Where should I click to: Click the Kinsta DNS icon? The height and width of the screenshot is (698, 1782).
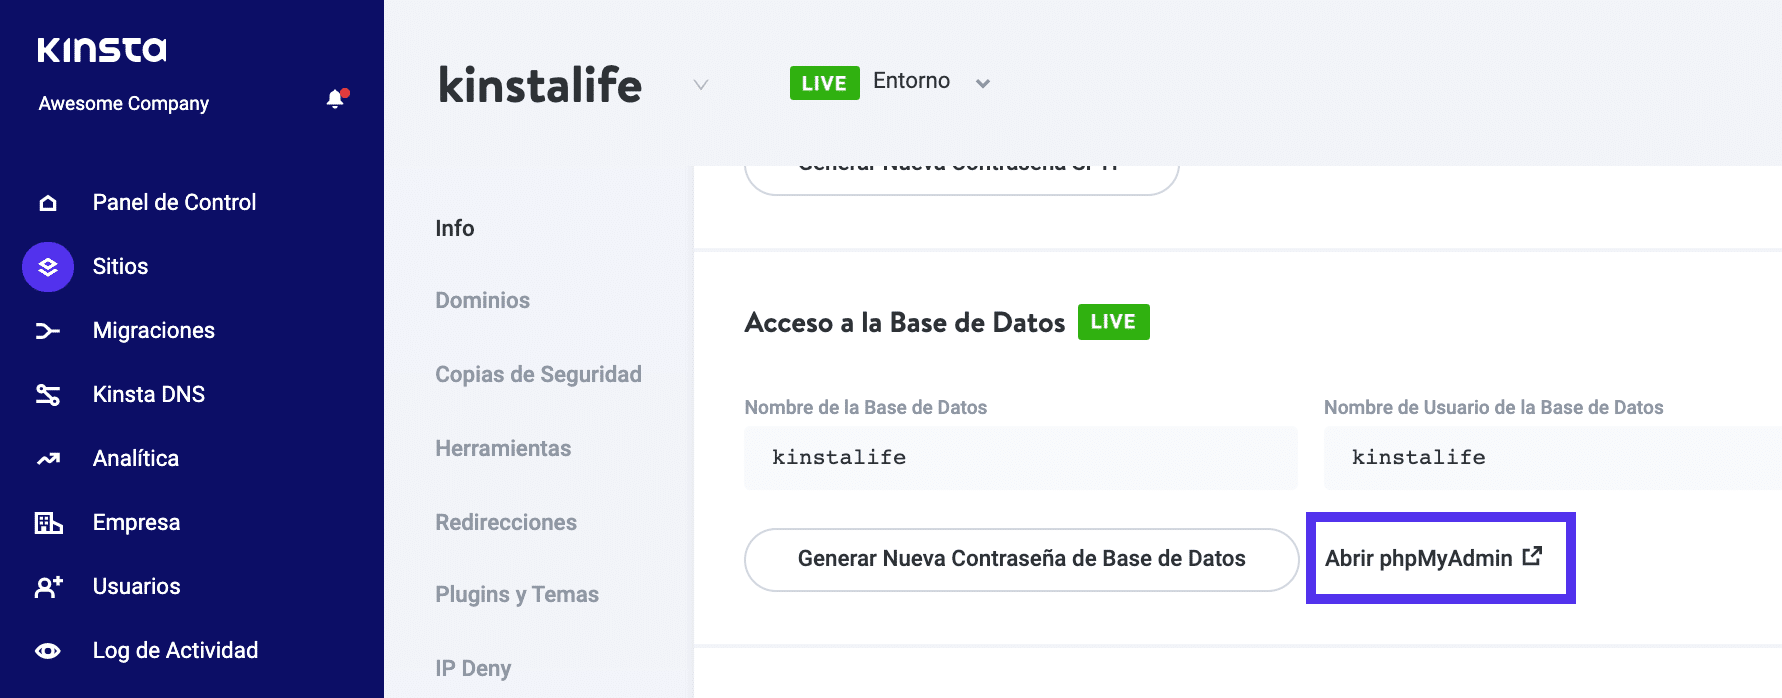[48, 395]
